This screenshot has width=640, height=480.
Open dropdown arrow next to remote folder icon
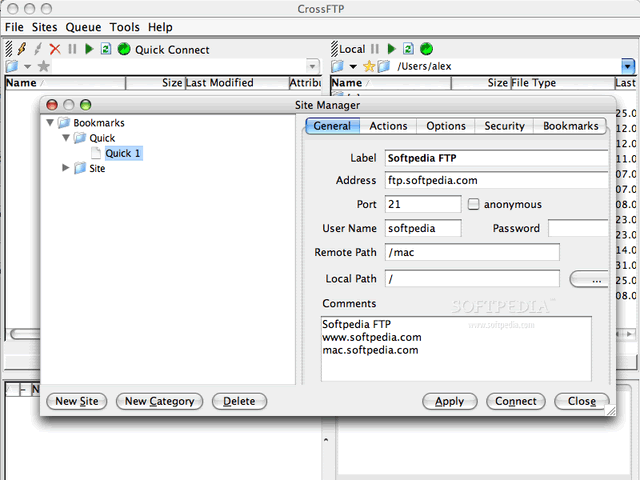pyautogui.click(x=27, y=67)
